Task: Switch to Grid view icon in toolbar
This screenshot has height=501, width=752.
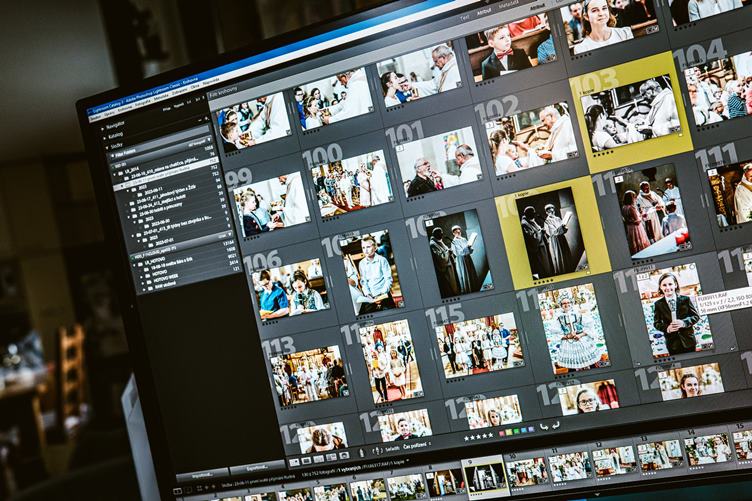Action: (x=294, y=463)
